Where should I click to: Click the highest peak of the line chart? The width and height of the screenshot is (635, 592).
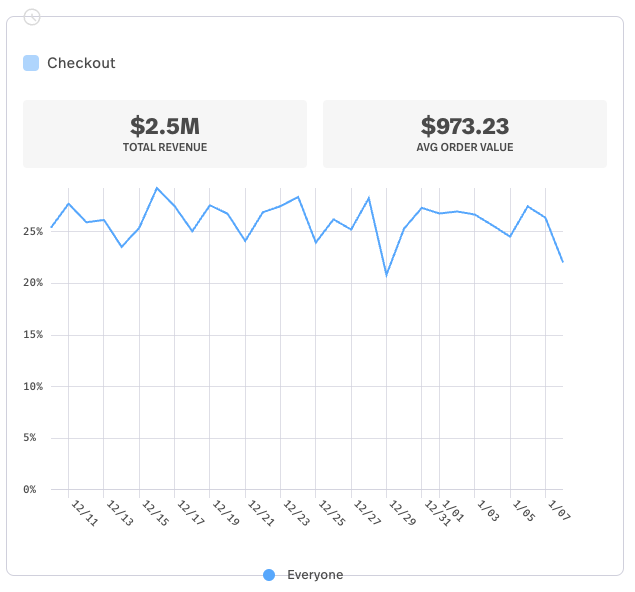pyautogui.click(x=157, y=188)
